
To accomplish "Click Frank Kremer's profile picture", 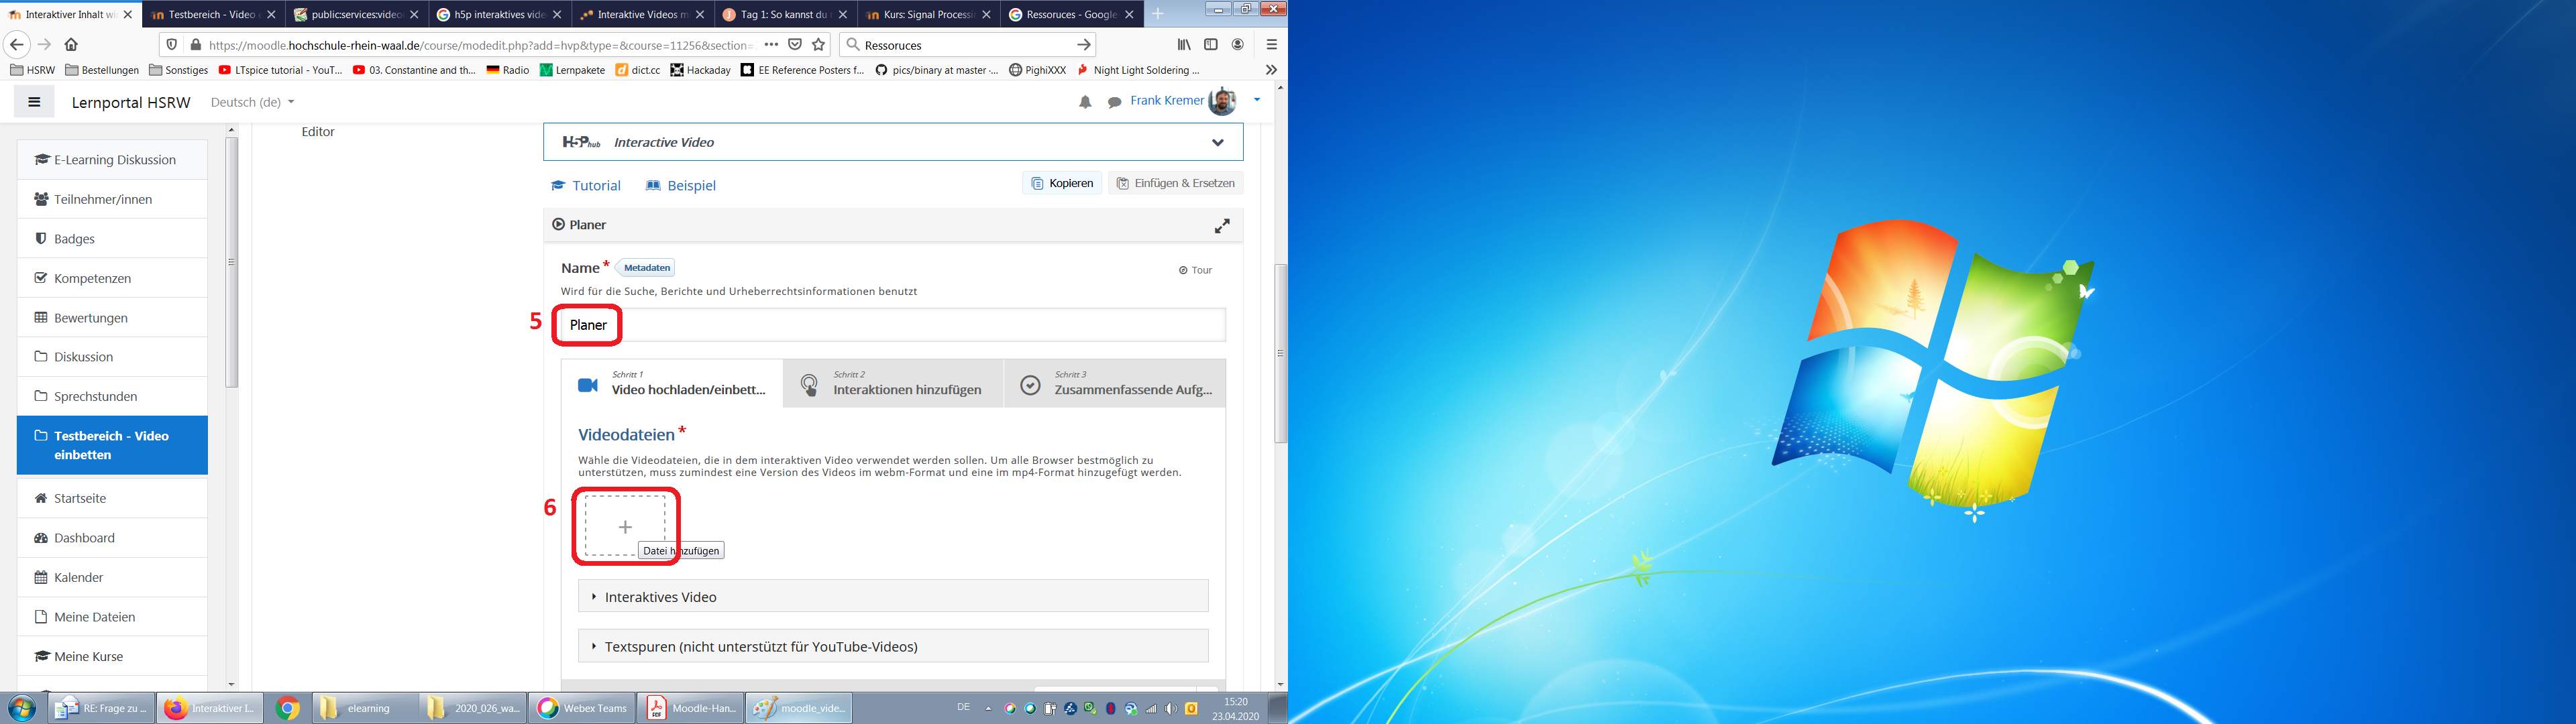I will coord(1223,101).
